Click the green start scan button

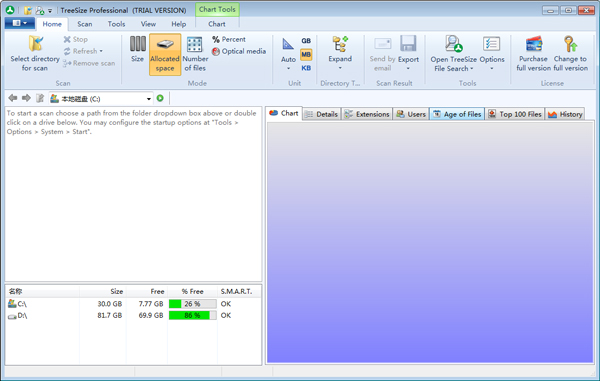tap(160, 98)
